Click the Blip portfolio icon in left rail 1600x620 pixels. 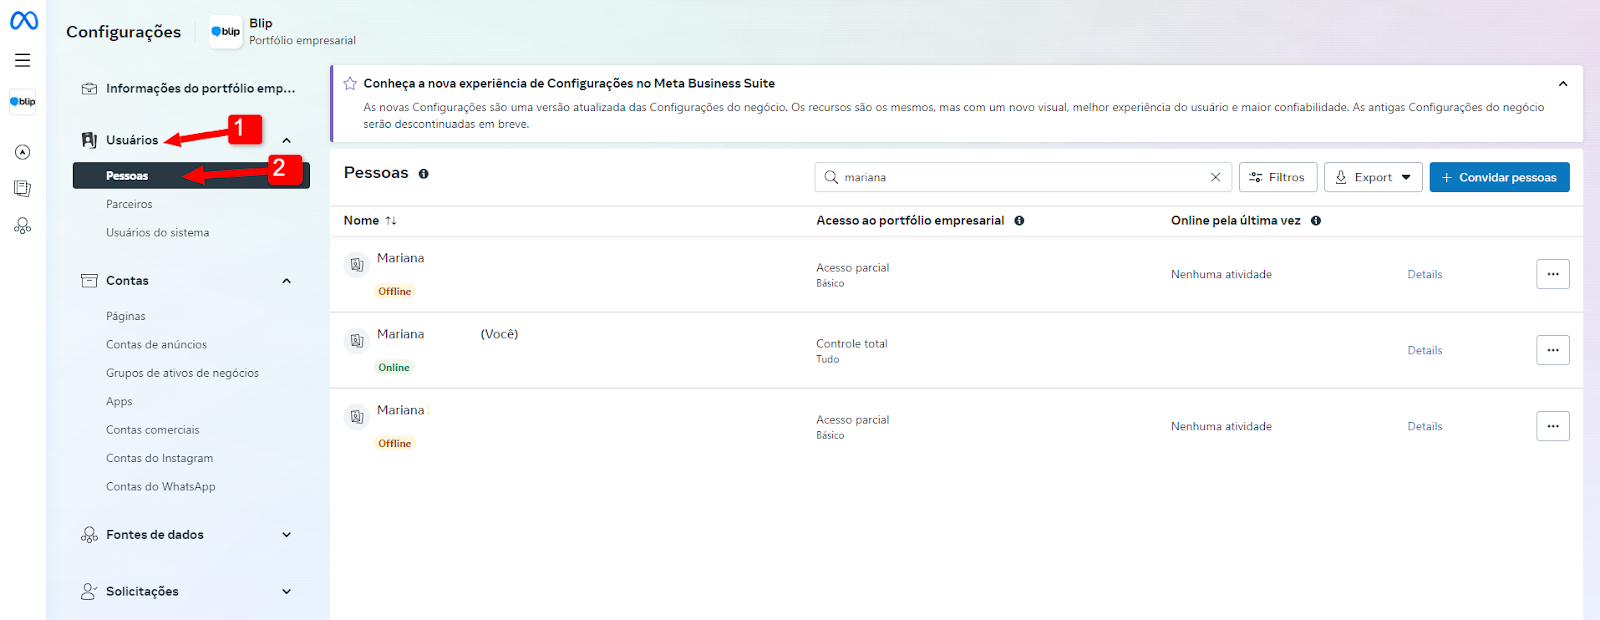[x=22, y=102]
